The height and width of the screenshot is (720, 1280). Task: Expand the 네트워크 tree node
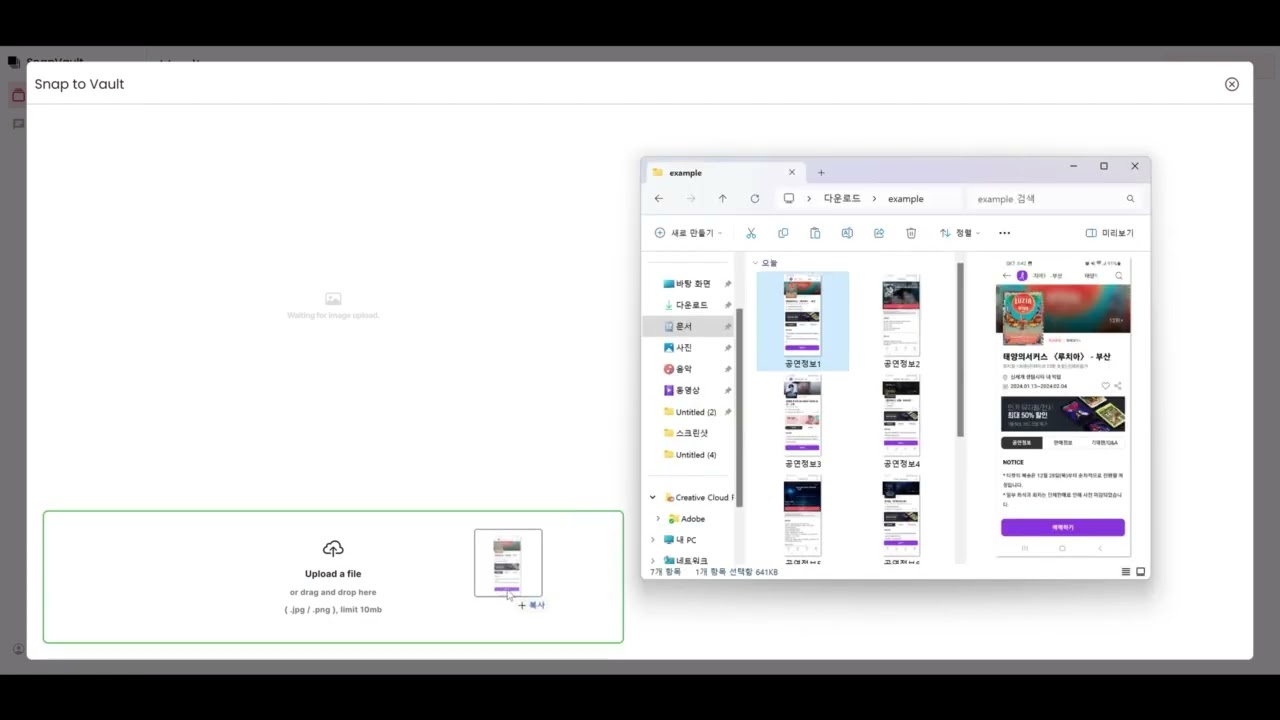[653, 561]
